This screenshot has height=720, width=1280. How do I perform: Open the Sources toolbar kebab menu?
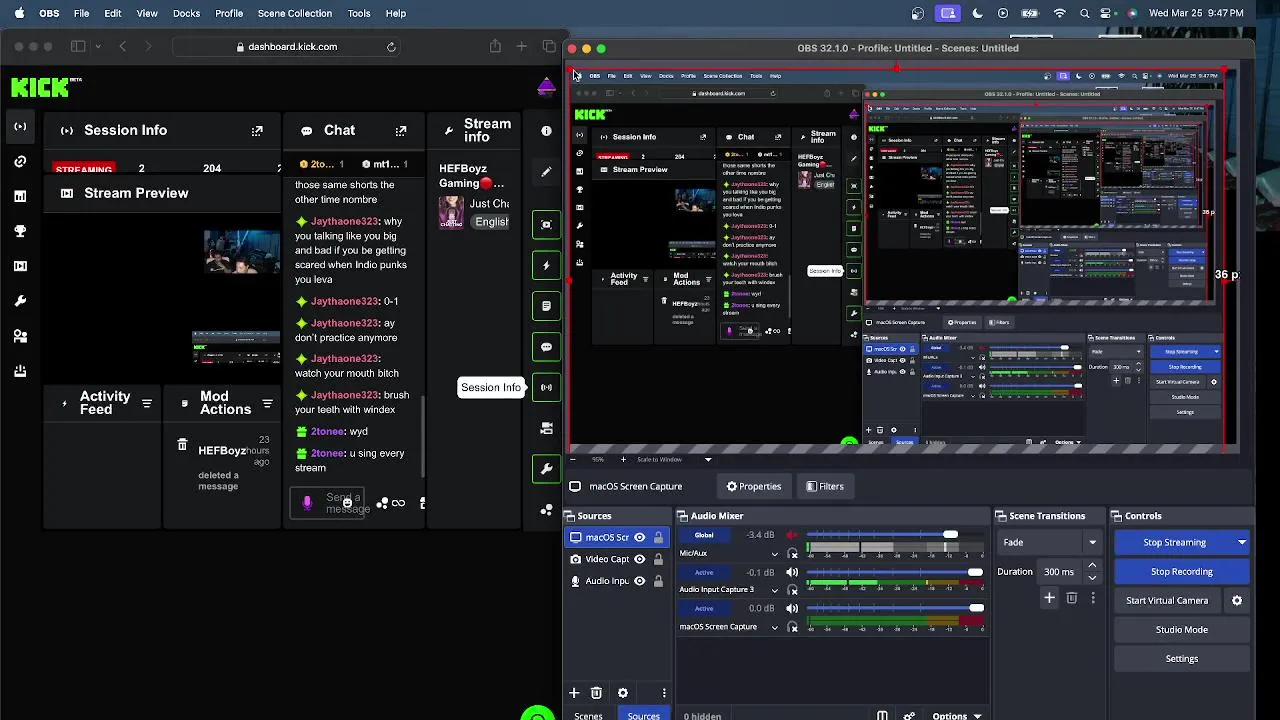[664, 693]
